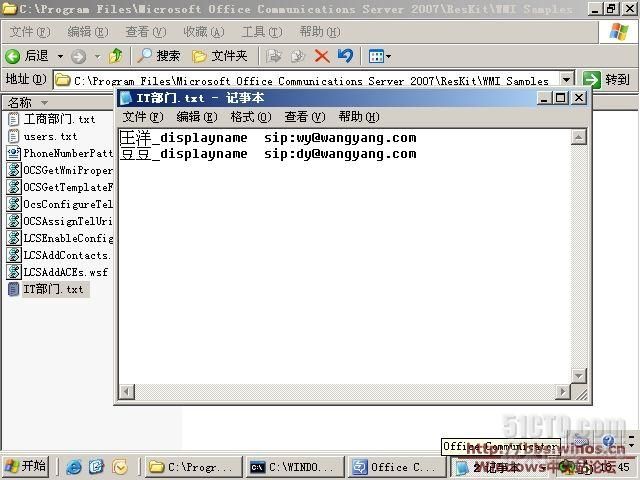The height and width of the screenshot is (480, 640).
Task: Switch to Office C... taskbar button
Action: pyautogui.click(x=396, y=467)
